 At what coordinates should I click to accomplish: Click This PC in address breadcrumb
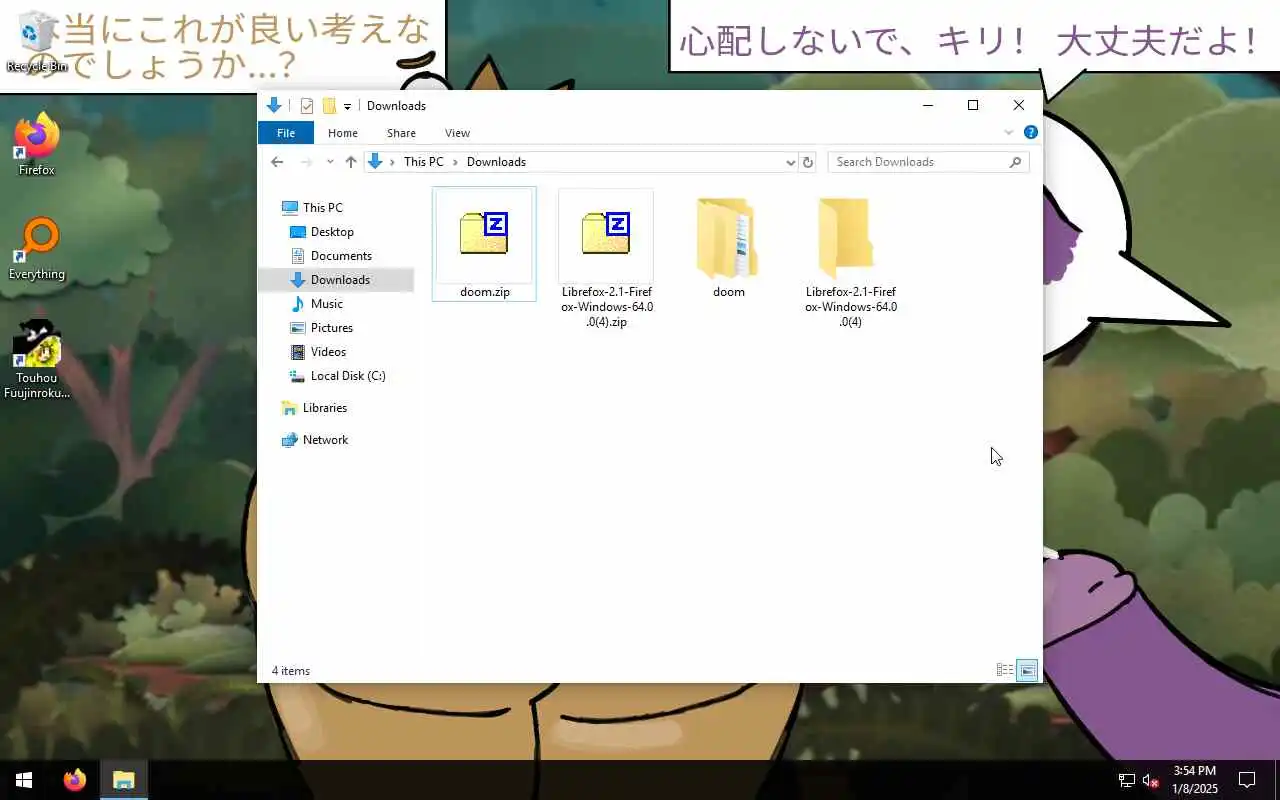pos(423,162)
